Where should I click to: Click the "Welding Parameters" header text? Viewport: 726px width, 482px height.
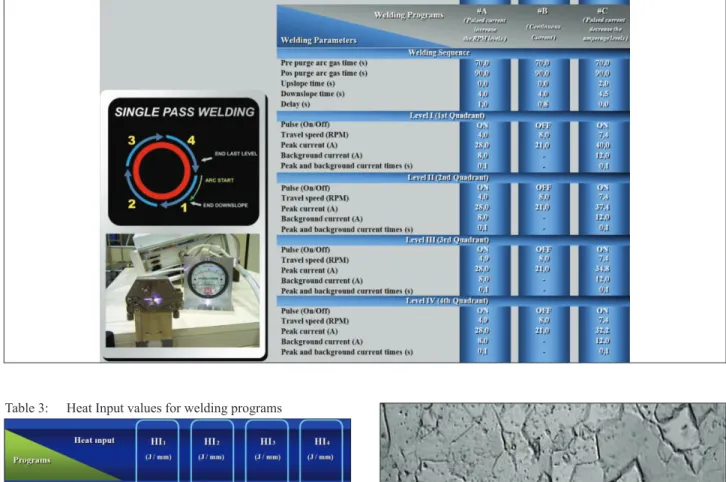point(319,40)
